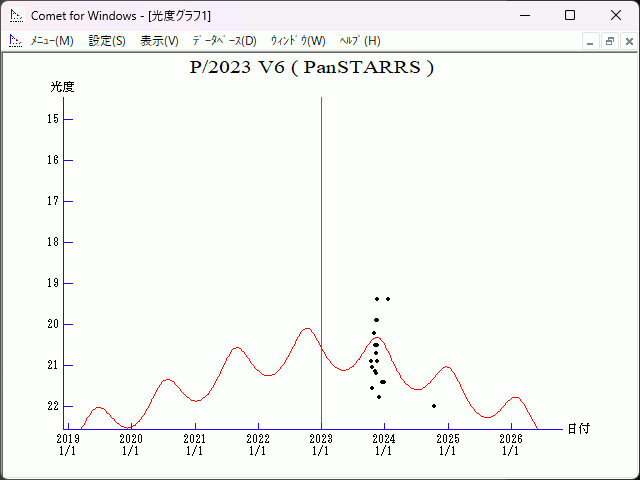Open the 表示(V) view menu
Image resolution: width=640 pixels, height=480 pixels.
159,41
